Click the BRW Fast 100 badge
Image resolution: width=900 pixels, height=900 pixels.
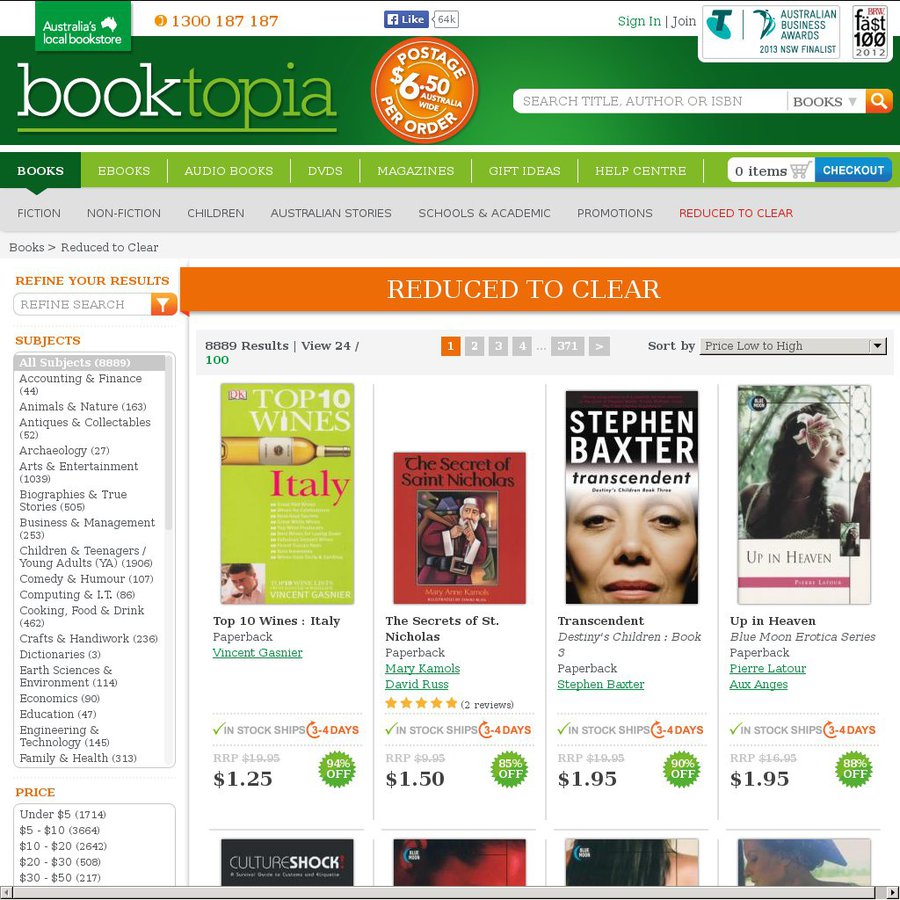(x=869, y=32)
